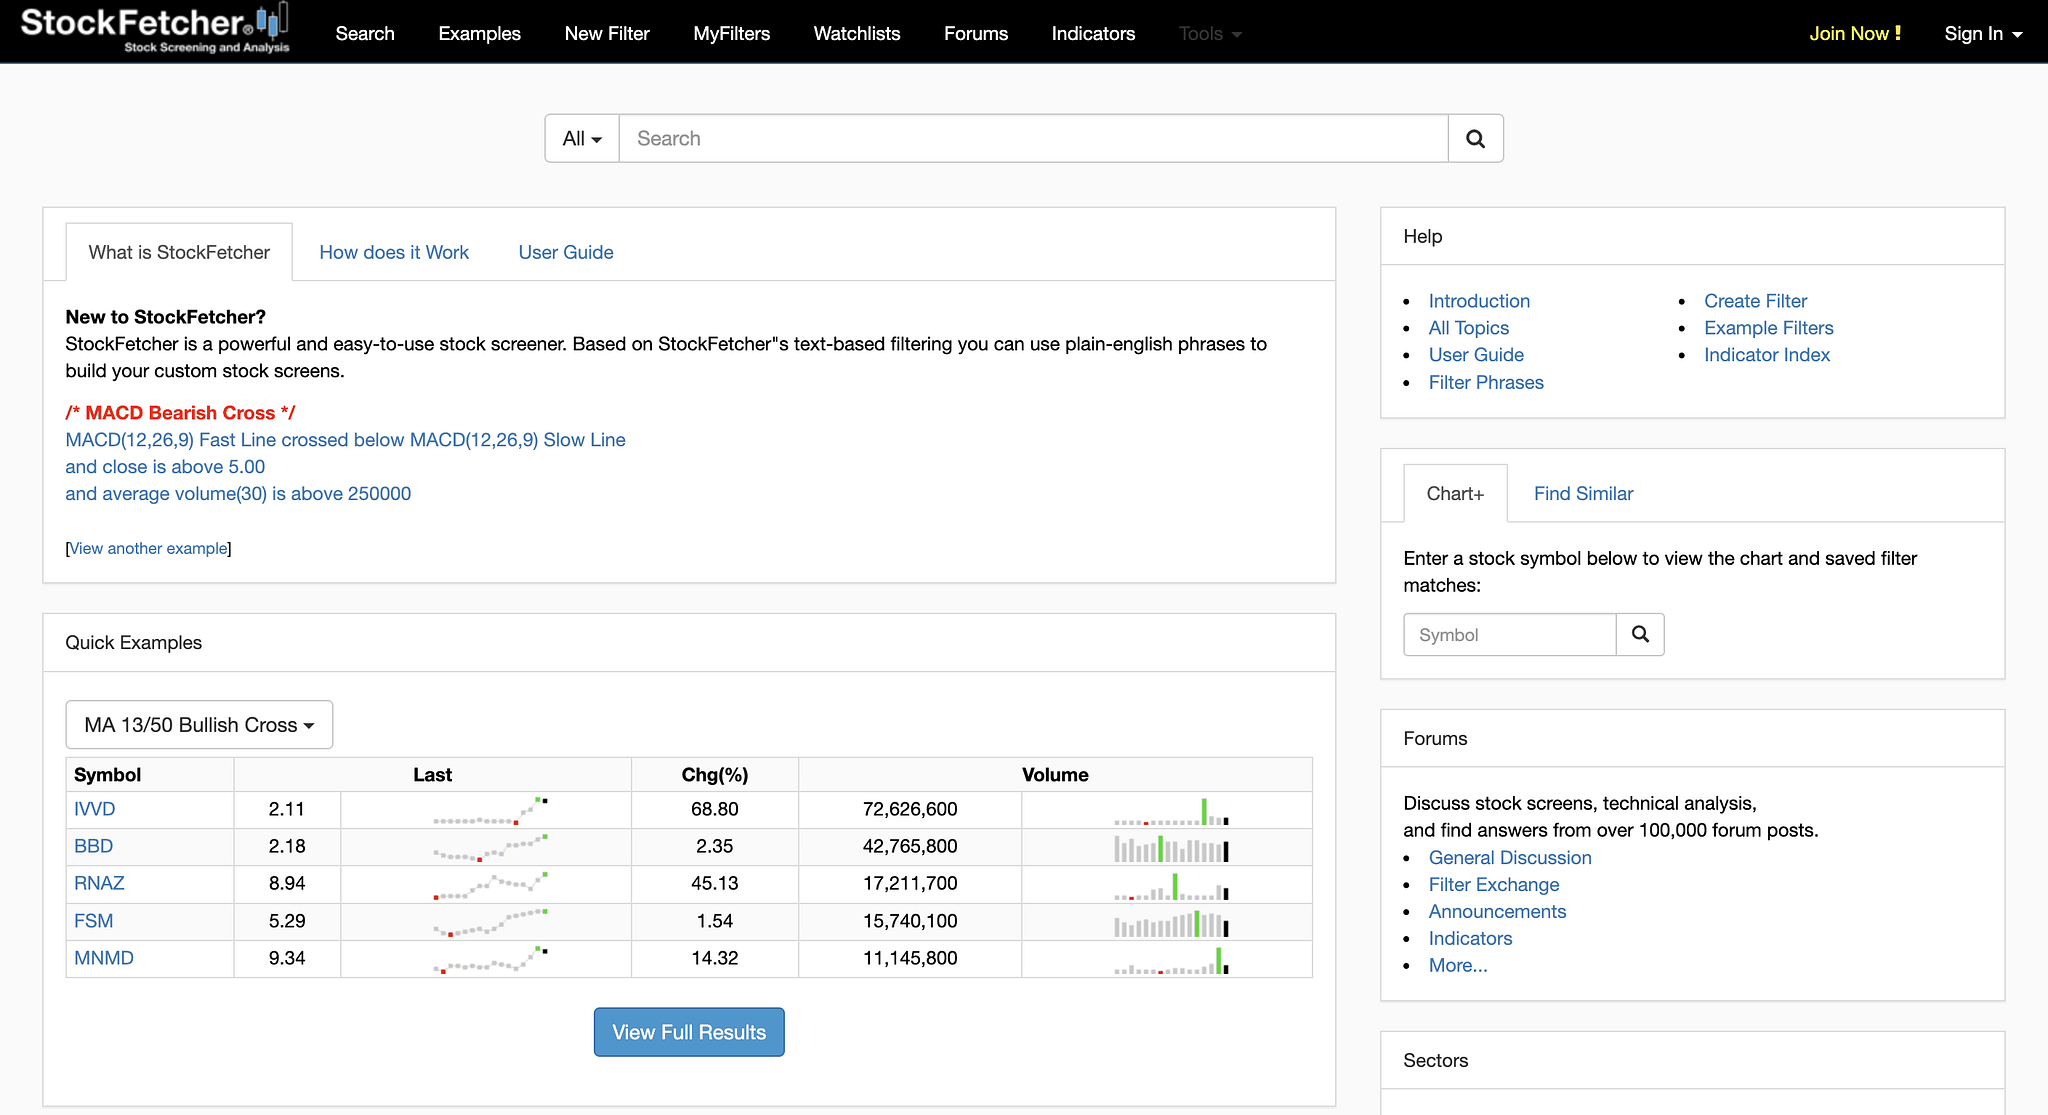Click the IVVD stock symbol link
Image resolution: width=2048 pixels, height=1115 pixels.
(94, 809)
